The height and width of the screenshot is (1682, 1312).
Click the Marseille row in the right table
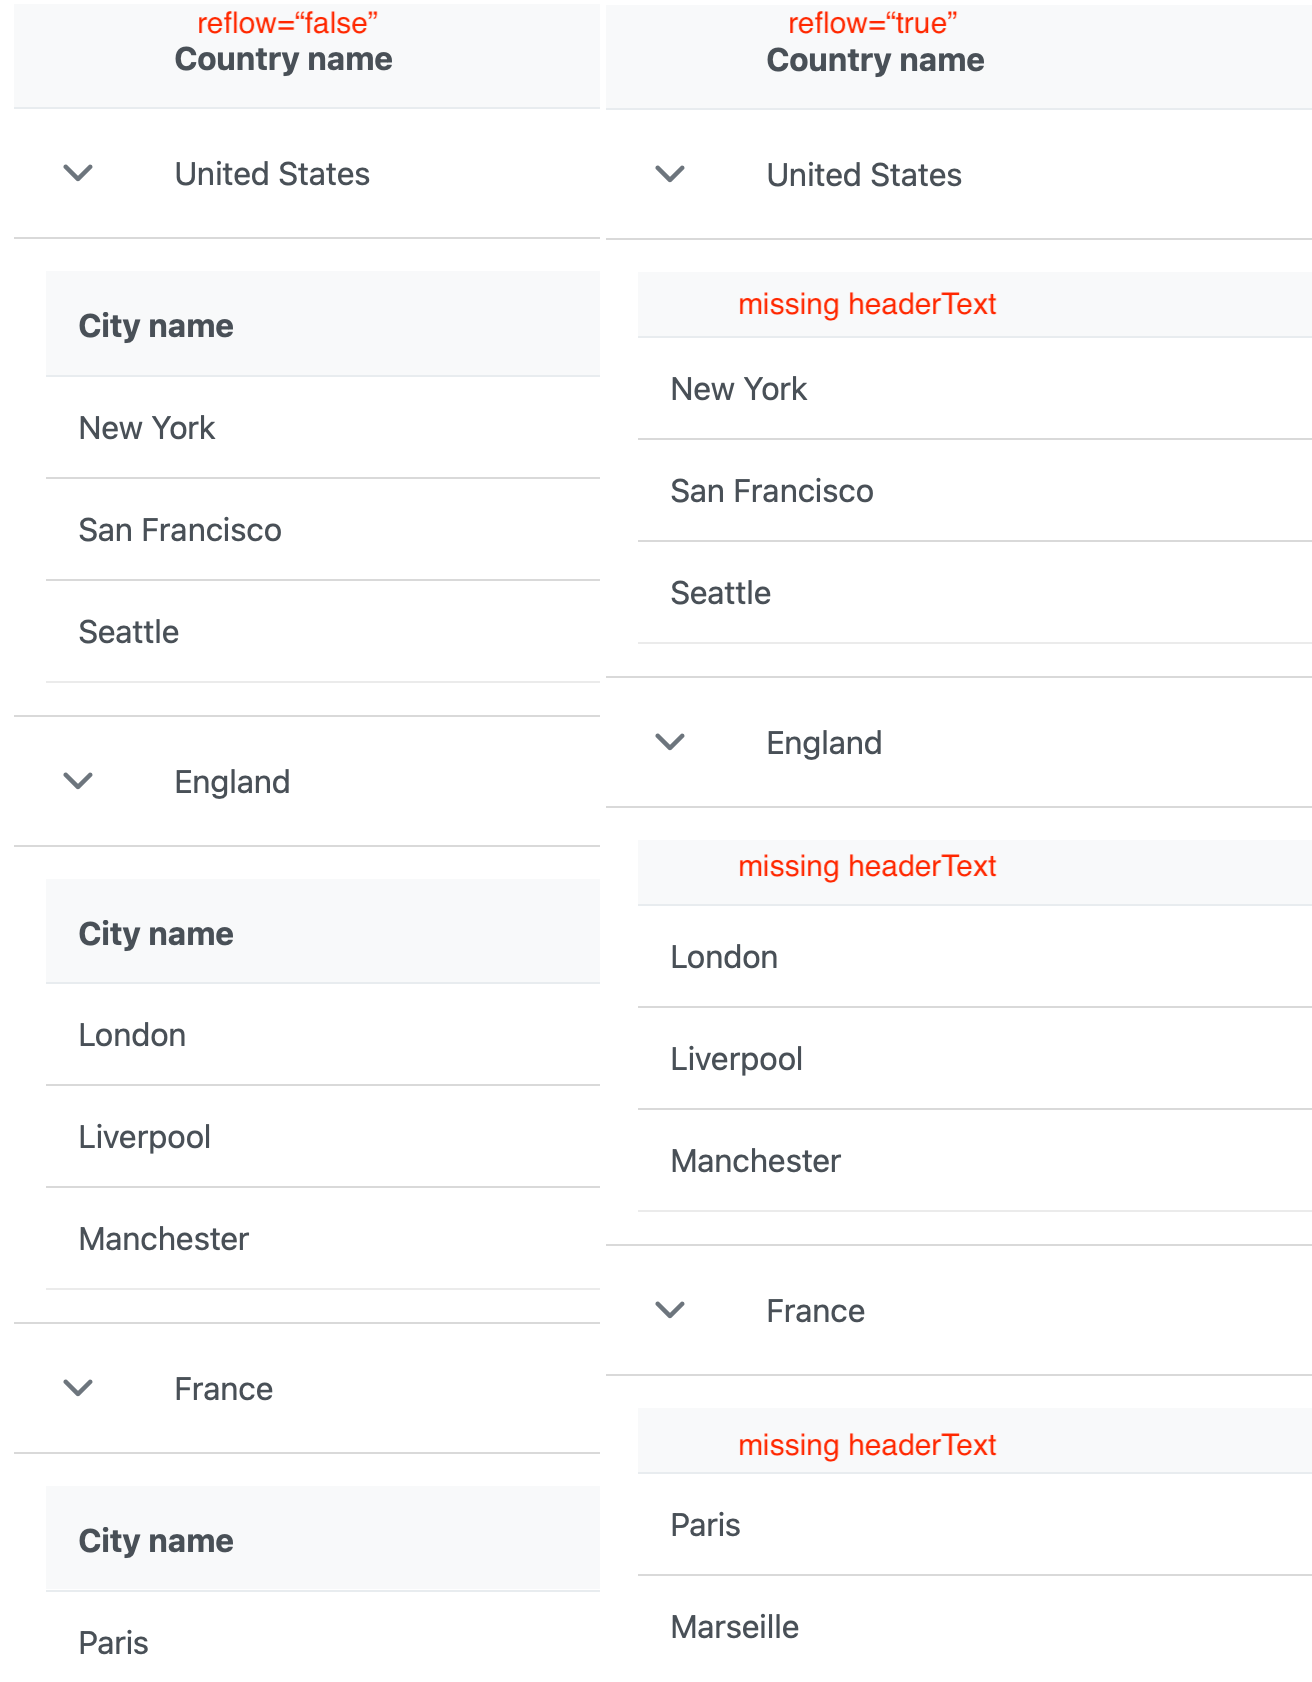(x=736, y=1627)
